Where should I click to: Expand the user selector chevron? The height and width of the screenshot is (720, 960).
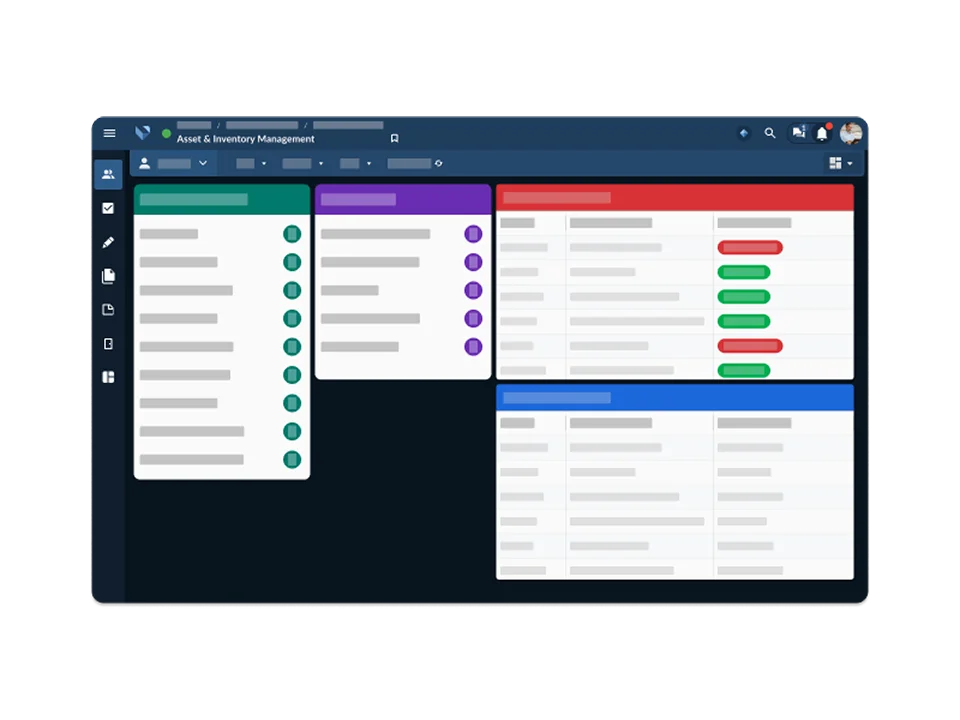(x=203, y=163)
